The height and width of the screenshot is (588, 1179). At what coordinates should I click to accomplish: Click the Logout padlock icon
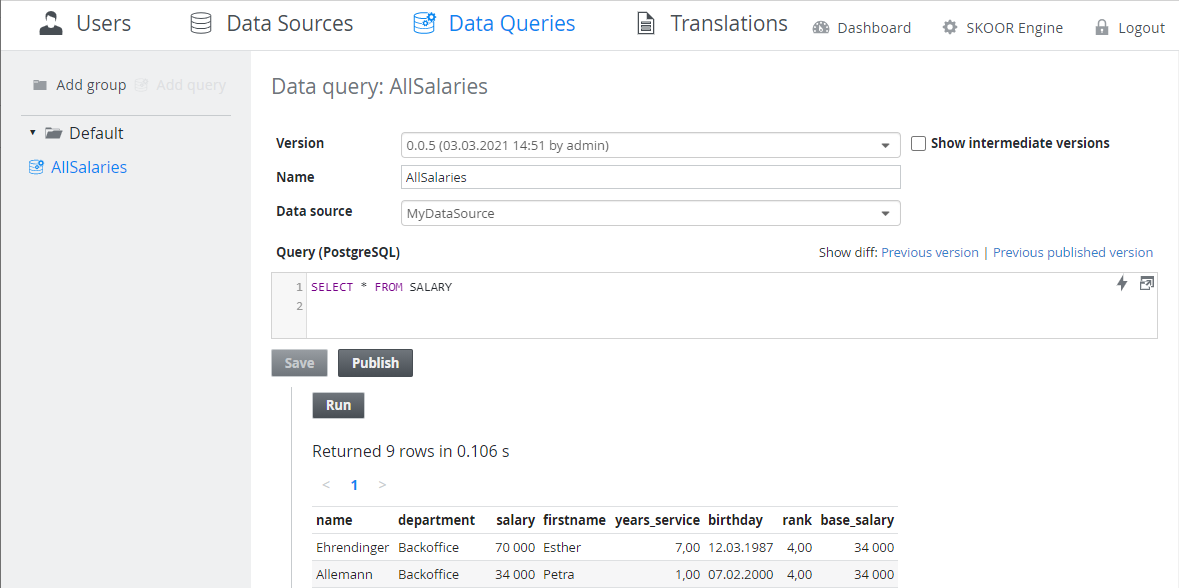point(1101,28)
